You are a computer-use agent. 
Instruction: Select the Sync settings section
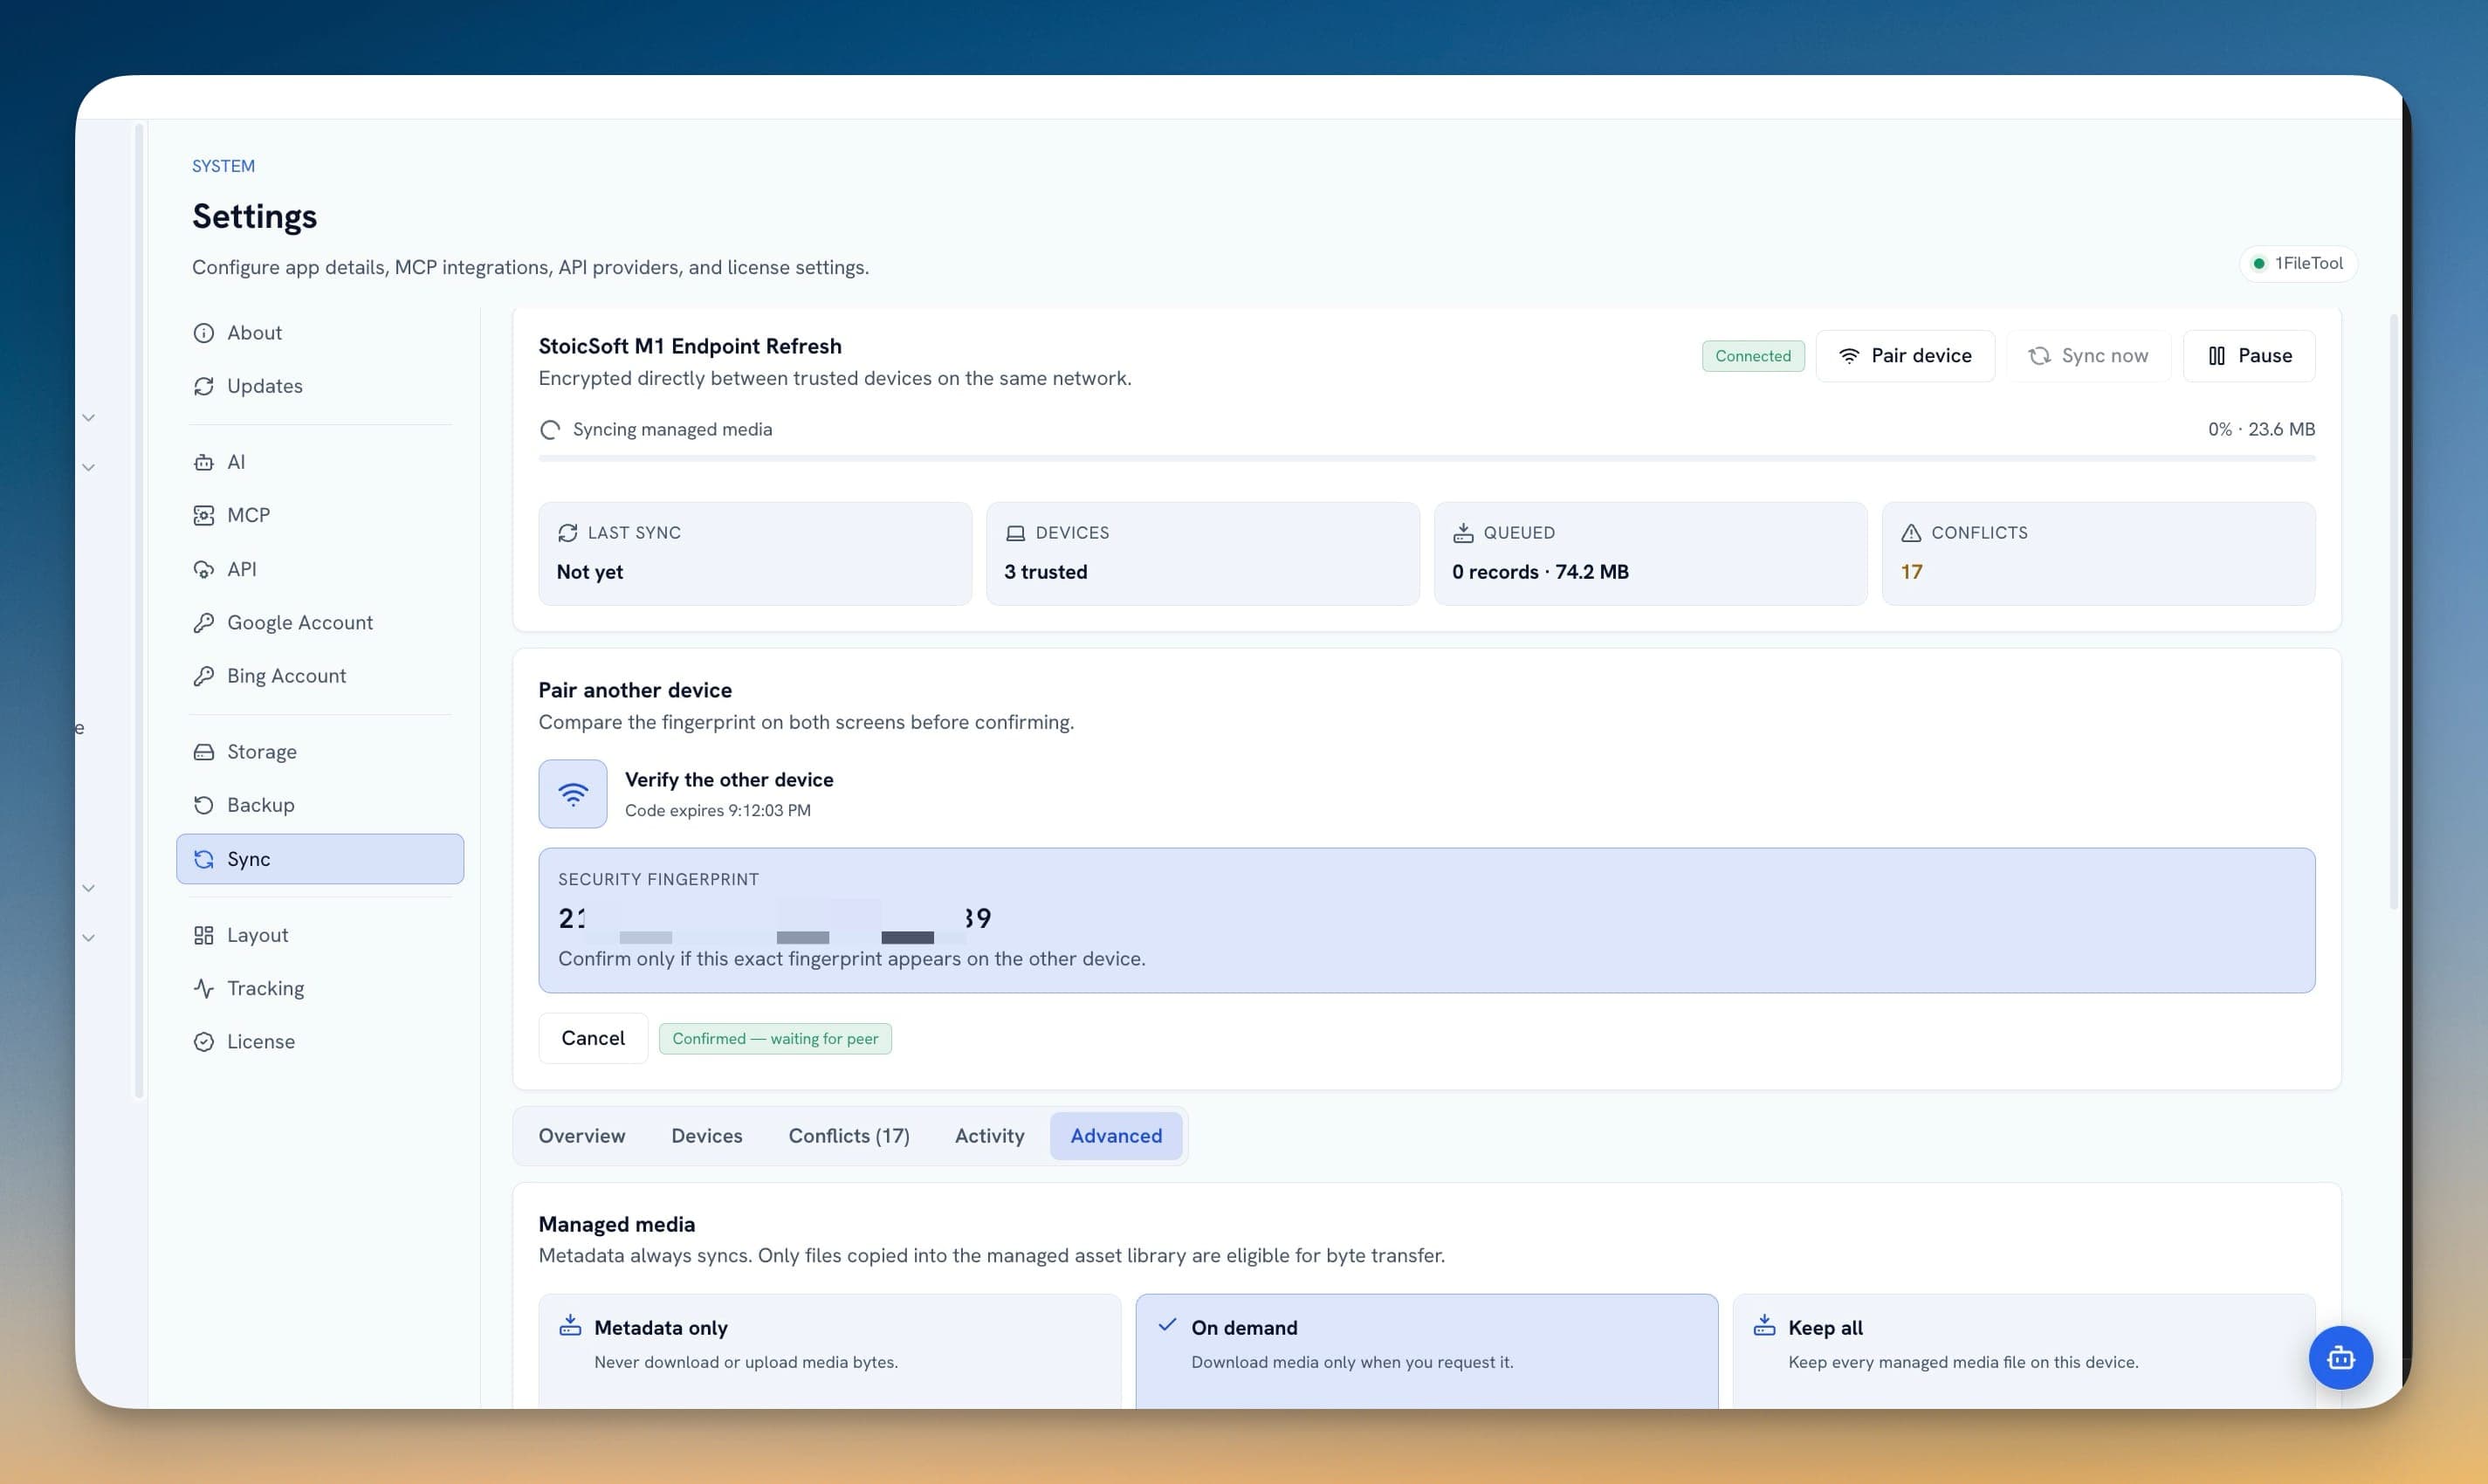tap(320, 859)
